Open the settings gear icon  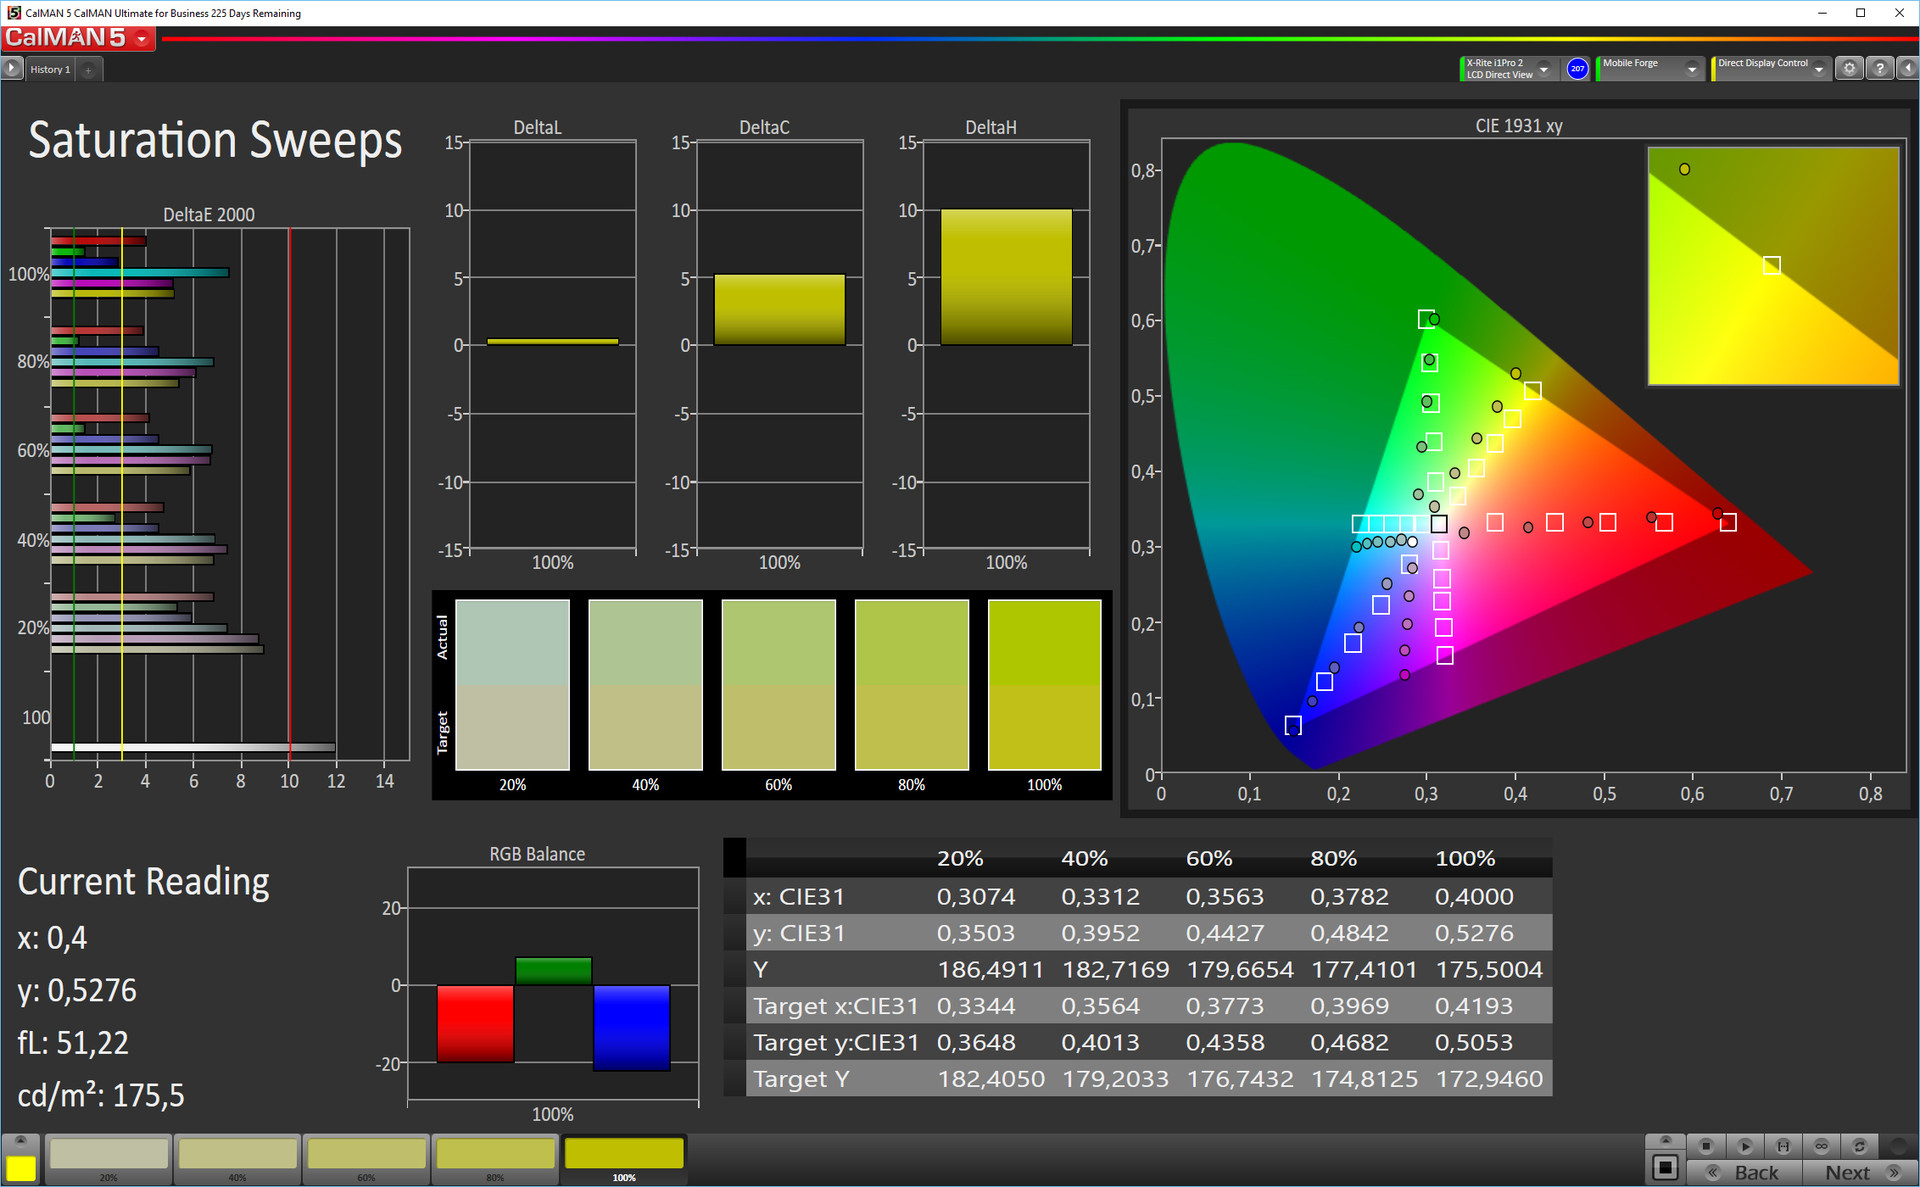point(1849,68)
